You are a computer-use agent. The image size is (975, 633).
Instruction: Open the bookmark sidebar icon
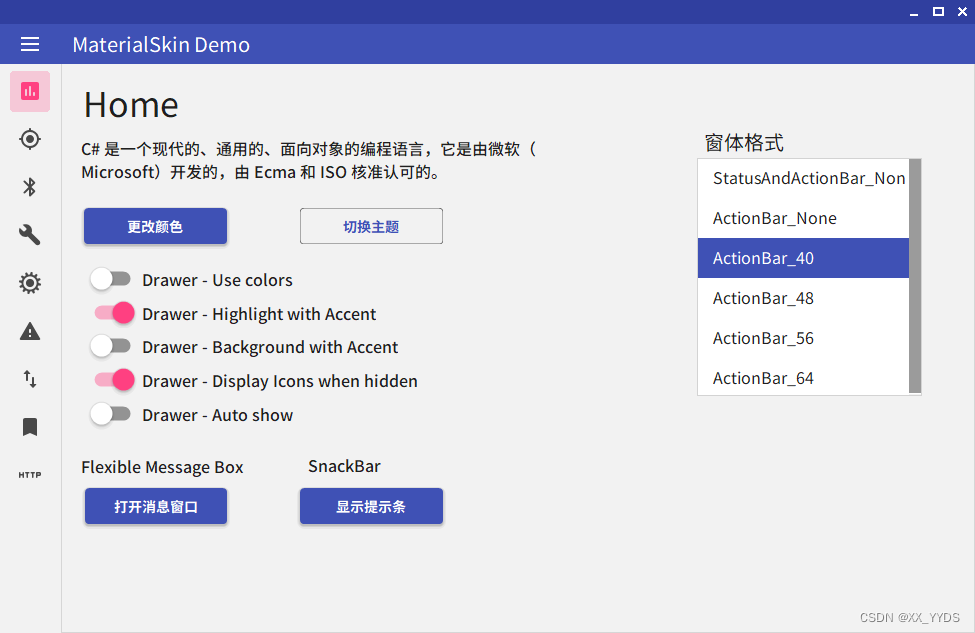[x=30, y=427]
